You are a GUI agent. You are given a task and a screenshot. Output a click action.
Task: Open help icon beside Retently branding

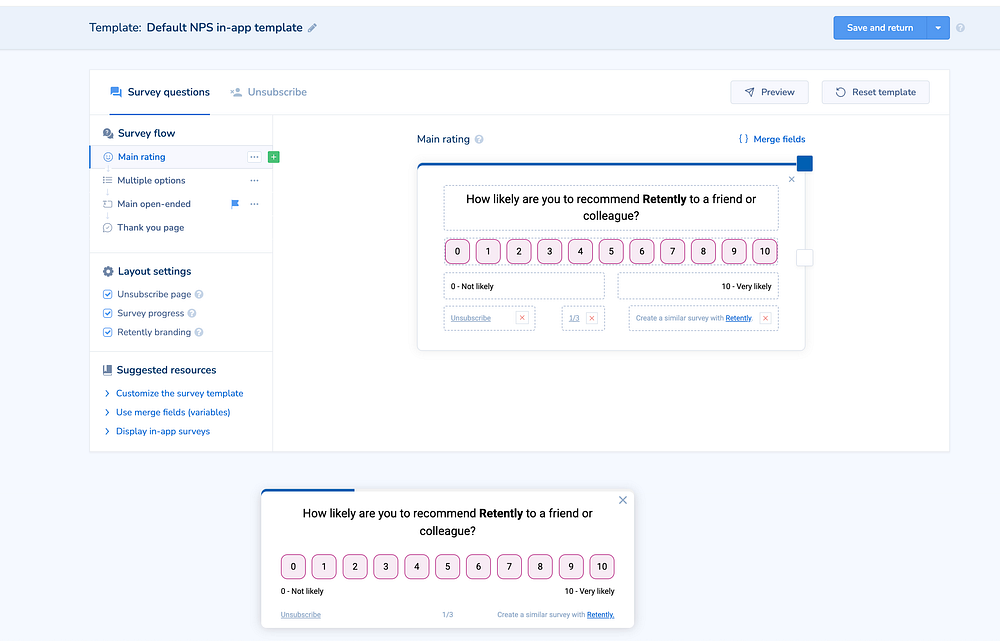pyautogui.click(x=199, y=332)
